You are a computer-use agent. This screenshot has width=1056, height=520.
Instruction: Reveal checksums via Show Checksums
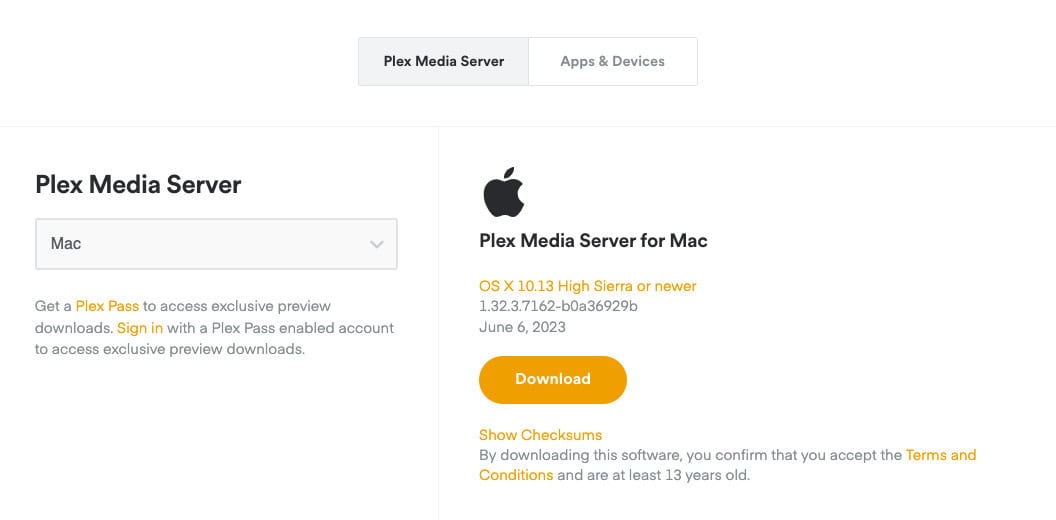coord(540,435)
